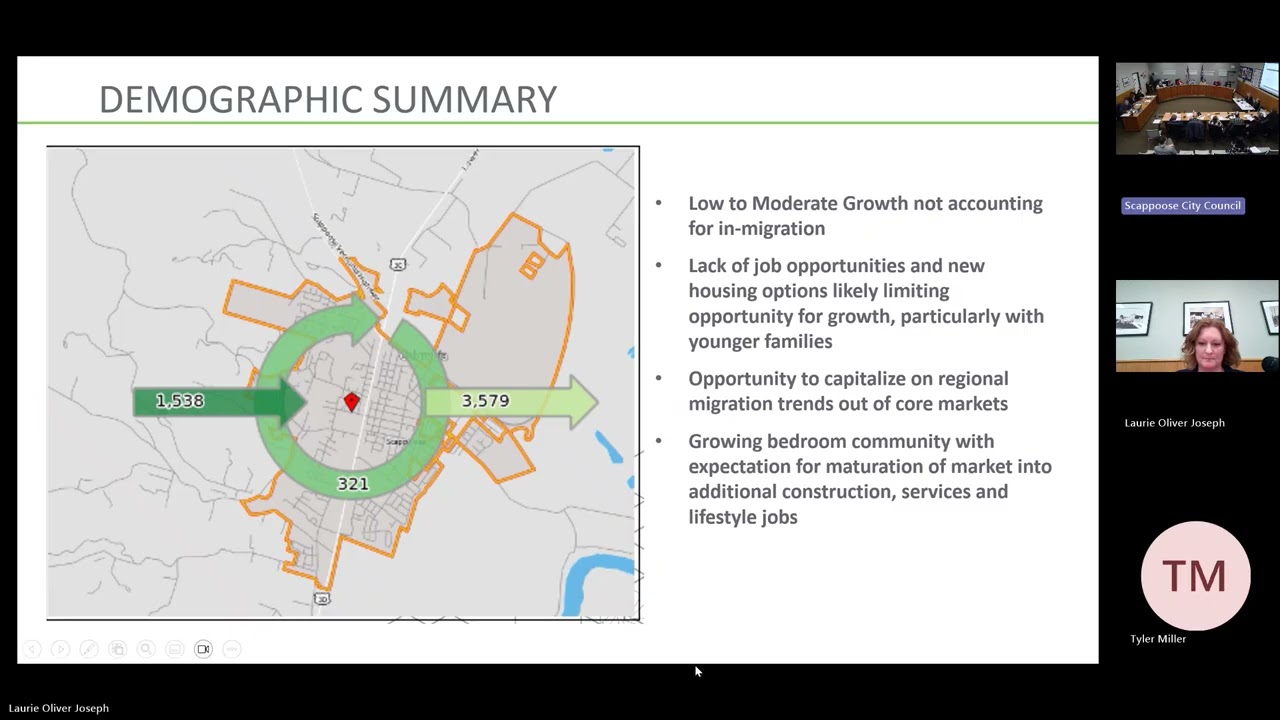The image size is (1280, 720).
Task: Click the Tyler Miller name label
Action: click(x=1158, y=639)
